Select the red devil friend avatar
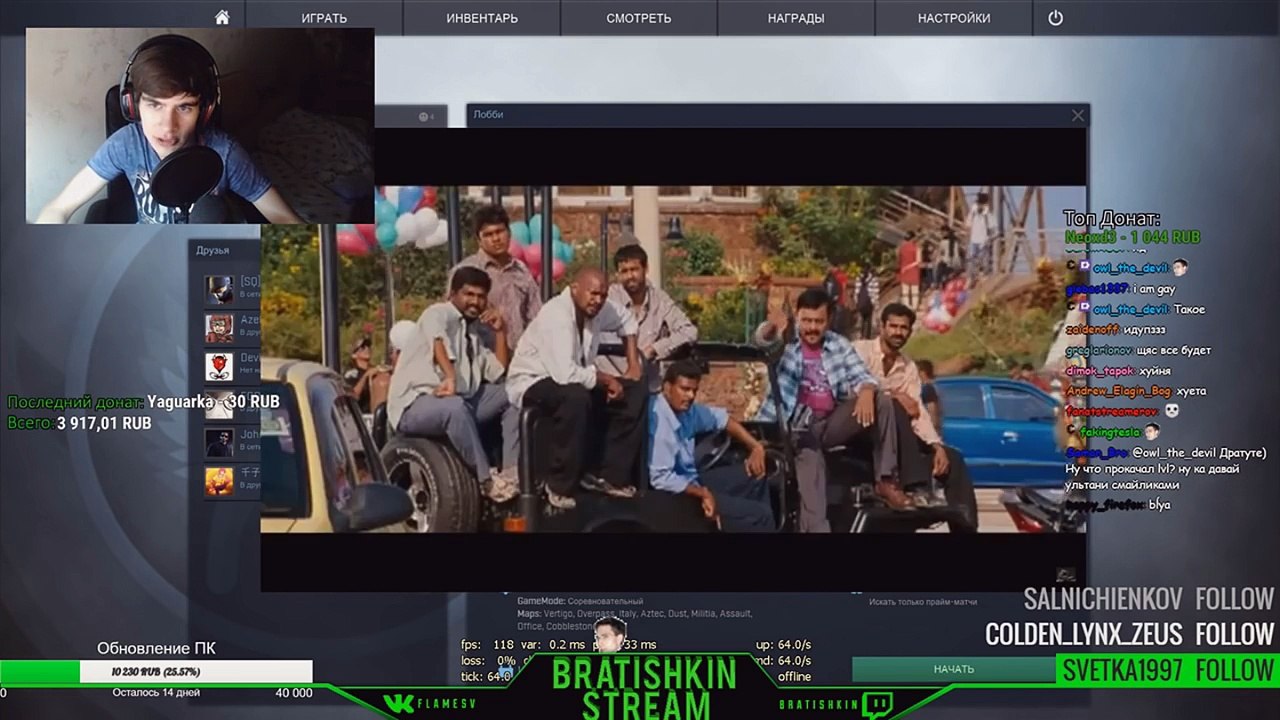Viewport: 1280px width, 720px height. 219,366
